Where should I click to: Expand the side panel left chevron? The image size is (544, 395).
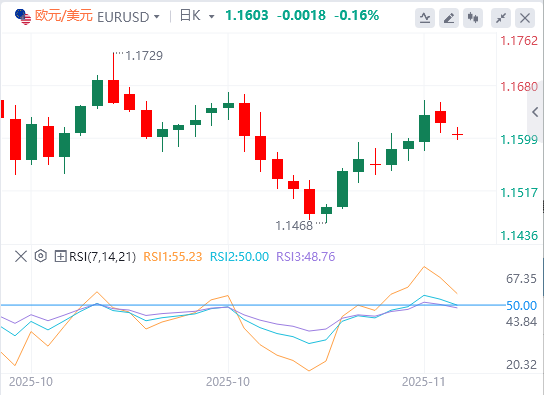click(535, 112)
